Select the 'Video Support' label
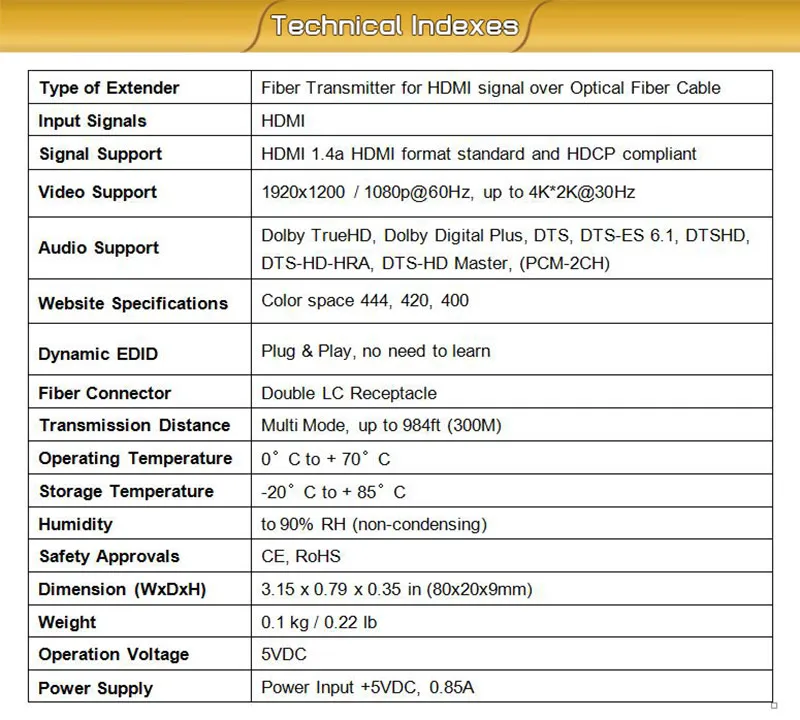The image size is (800, 720). pos(98,192)
